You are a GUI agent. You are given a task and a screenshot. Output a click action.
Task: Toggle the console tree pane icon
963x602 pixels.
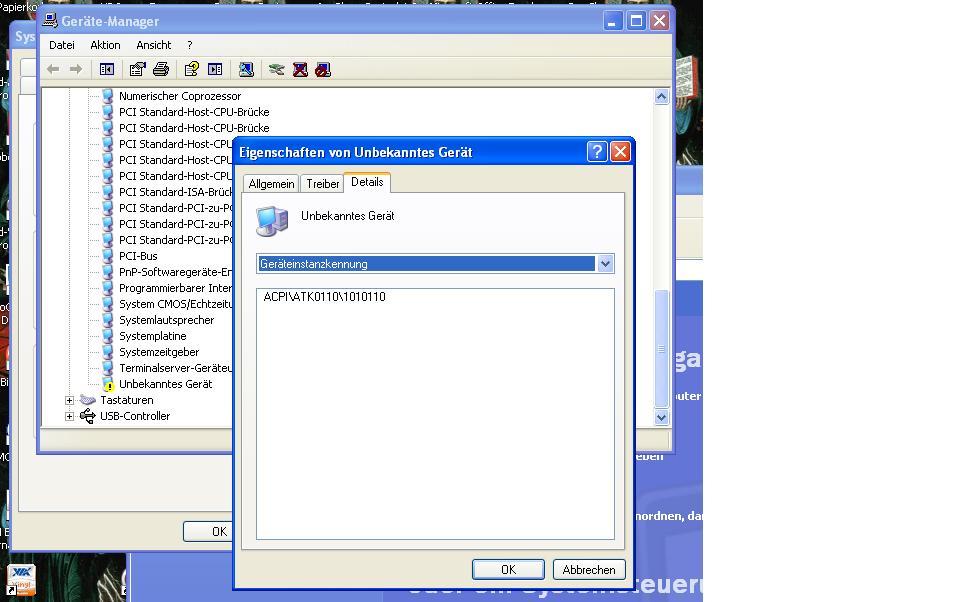pyautogui.click(x=106, y=69)
